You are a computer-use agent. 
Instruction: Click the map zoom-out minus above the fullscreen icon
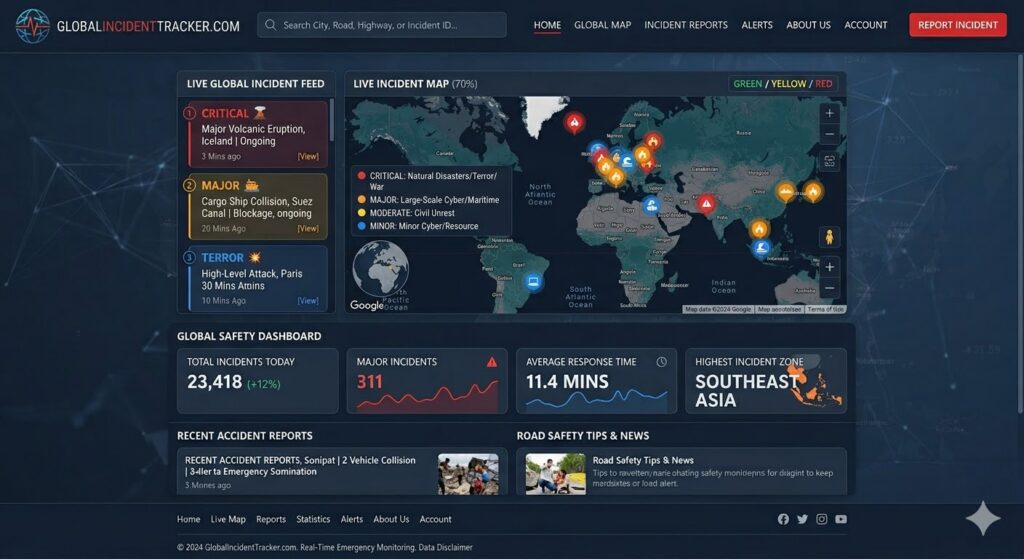829,135
